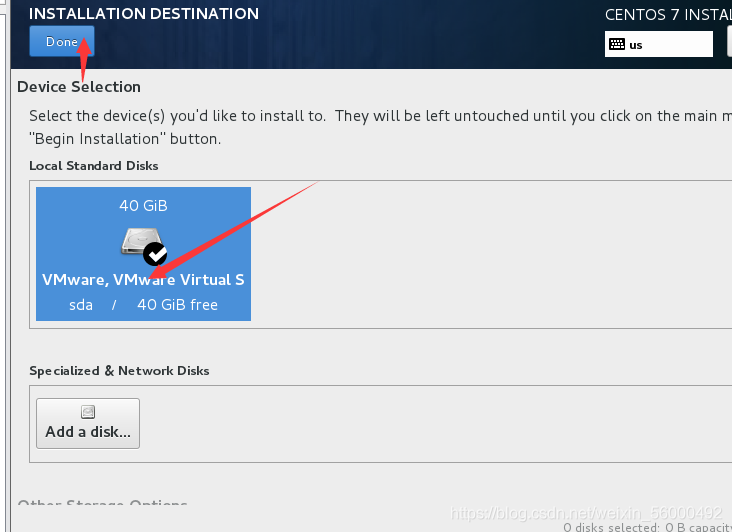The height and width of the screenshot is (532, 732).
Task: Click the Specialized & Network Disks label
Action: pos(119,371)
